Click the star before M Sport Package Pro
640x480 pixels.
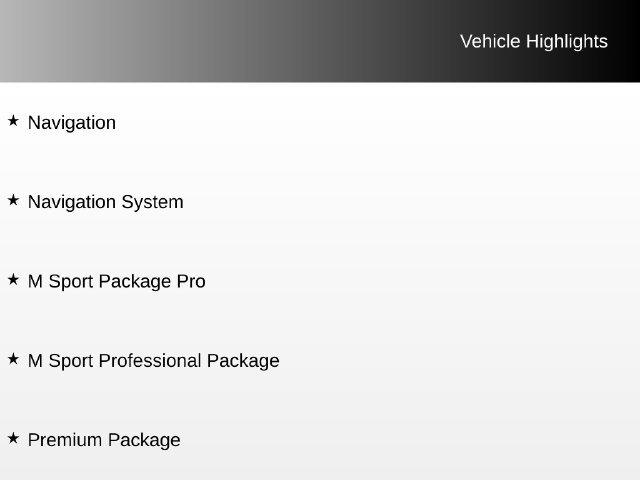pos(13,280)
